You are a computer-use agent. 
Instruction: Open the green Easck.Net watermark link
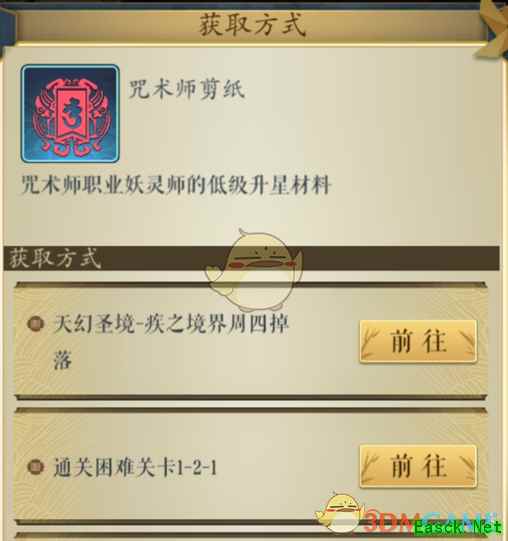457,528
